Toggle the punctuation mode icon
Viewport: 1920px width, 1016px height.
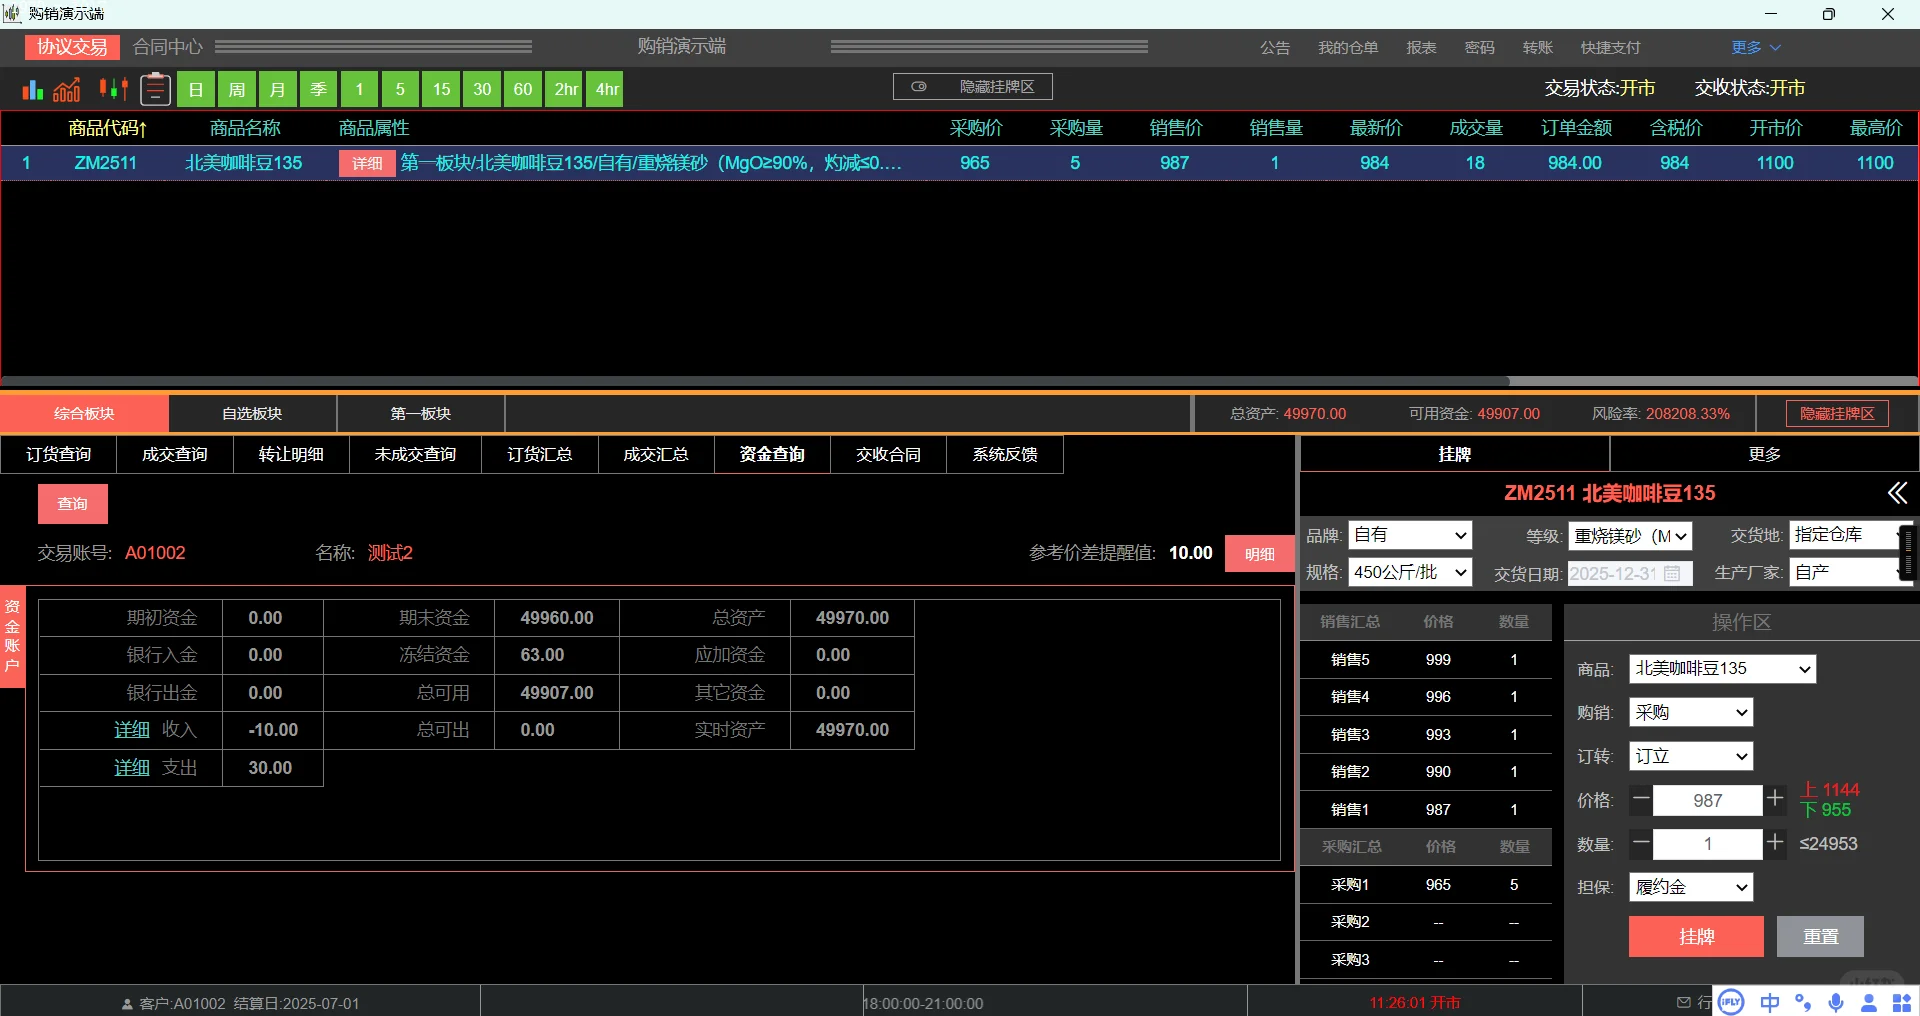[x=1803, y=1002]
